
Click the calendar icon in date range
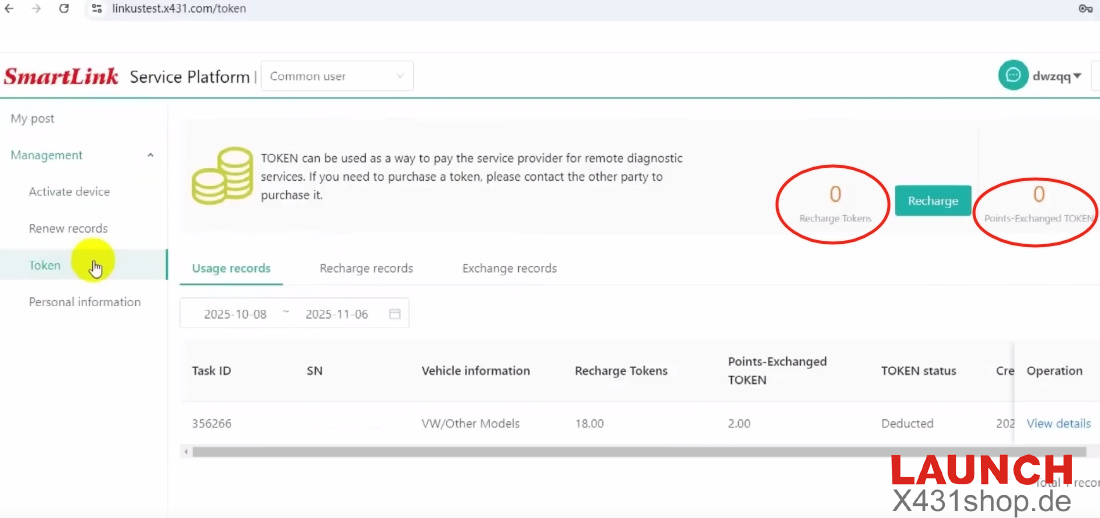(x=394, y=314)
